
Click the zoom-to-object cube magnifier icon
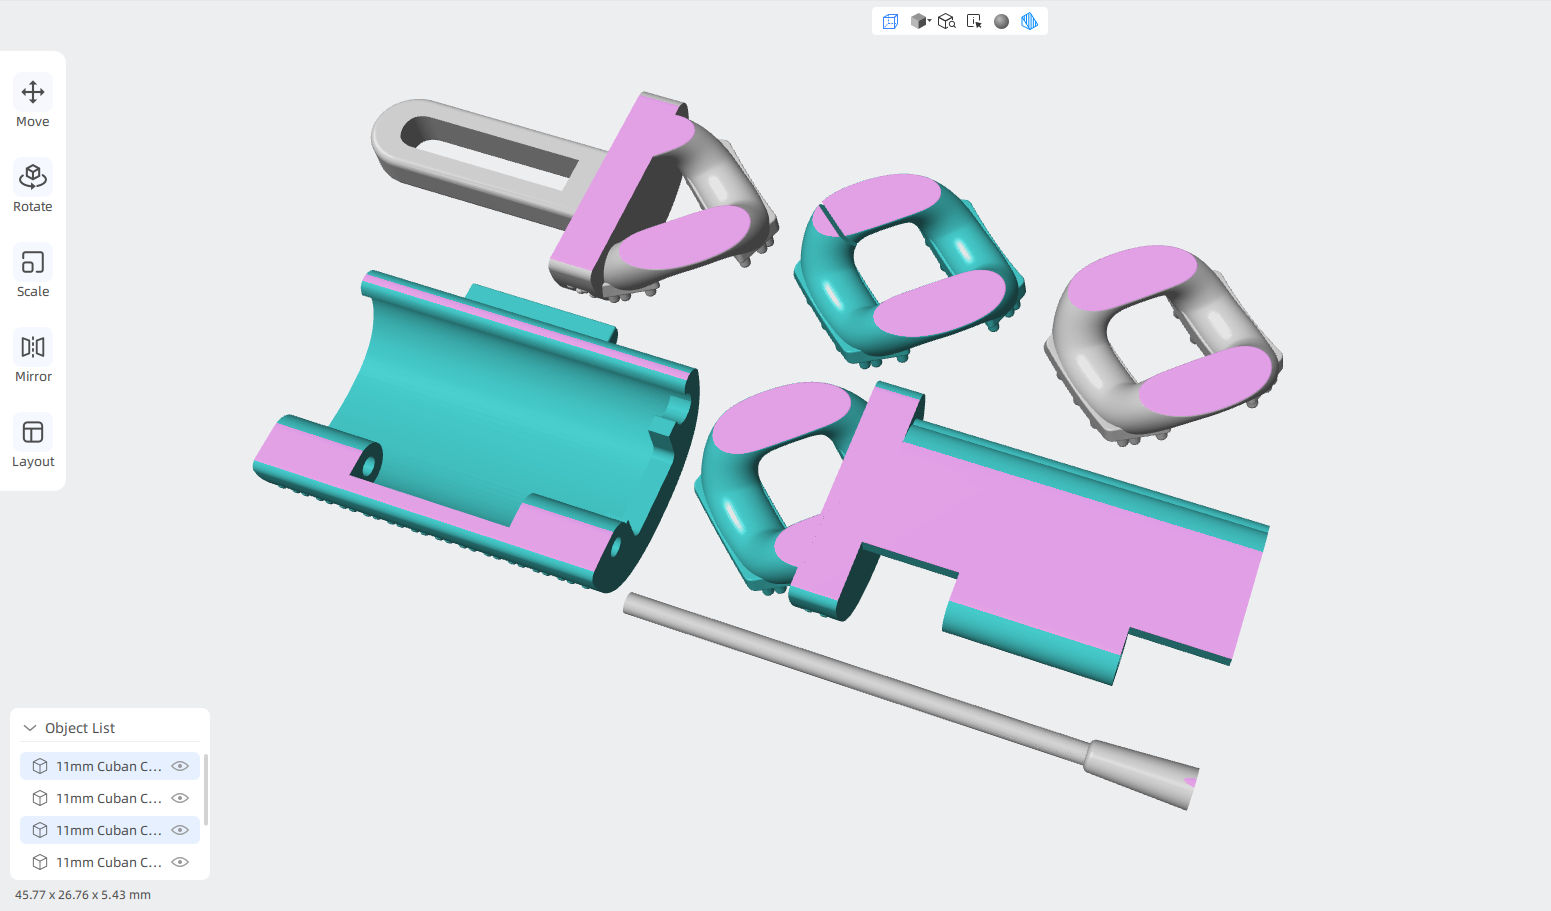pyautogui.click(x=947, y=21)
